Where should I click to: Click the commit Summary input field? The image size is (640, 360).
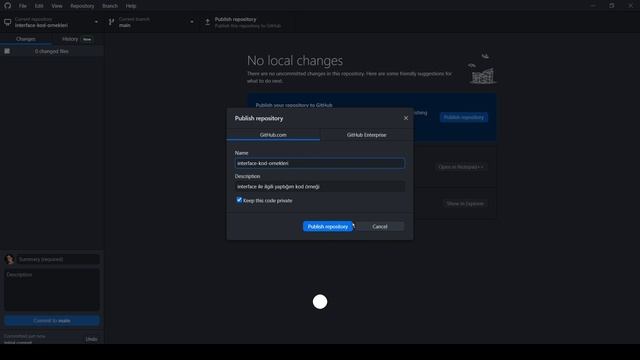tap(58, 259)
